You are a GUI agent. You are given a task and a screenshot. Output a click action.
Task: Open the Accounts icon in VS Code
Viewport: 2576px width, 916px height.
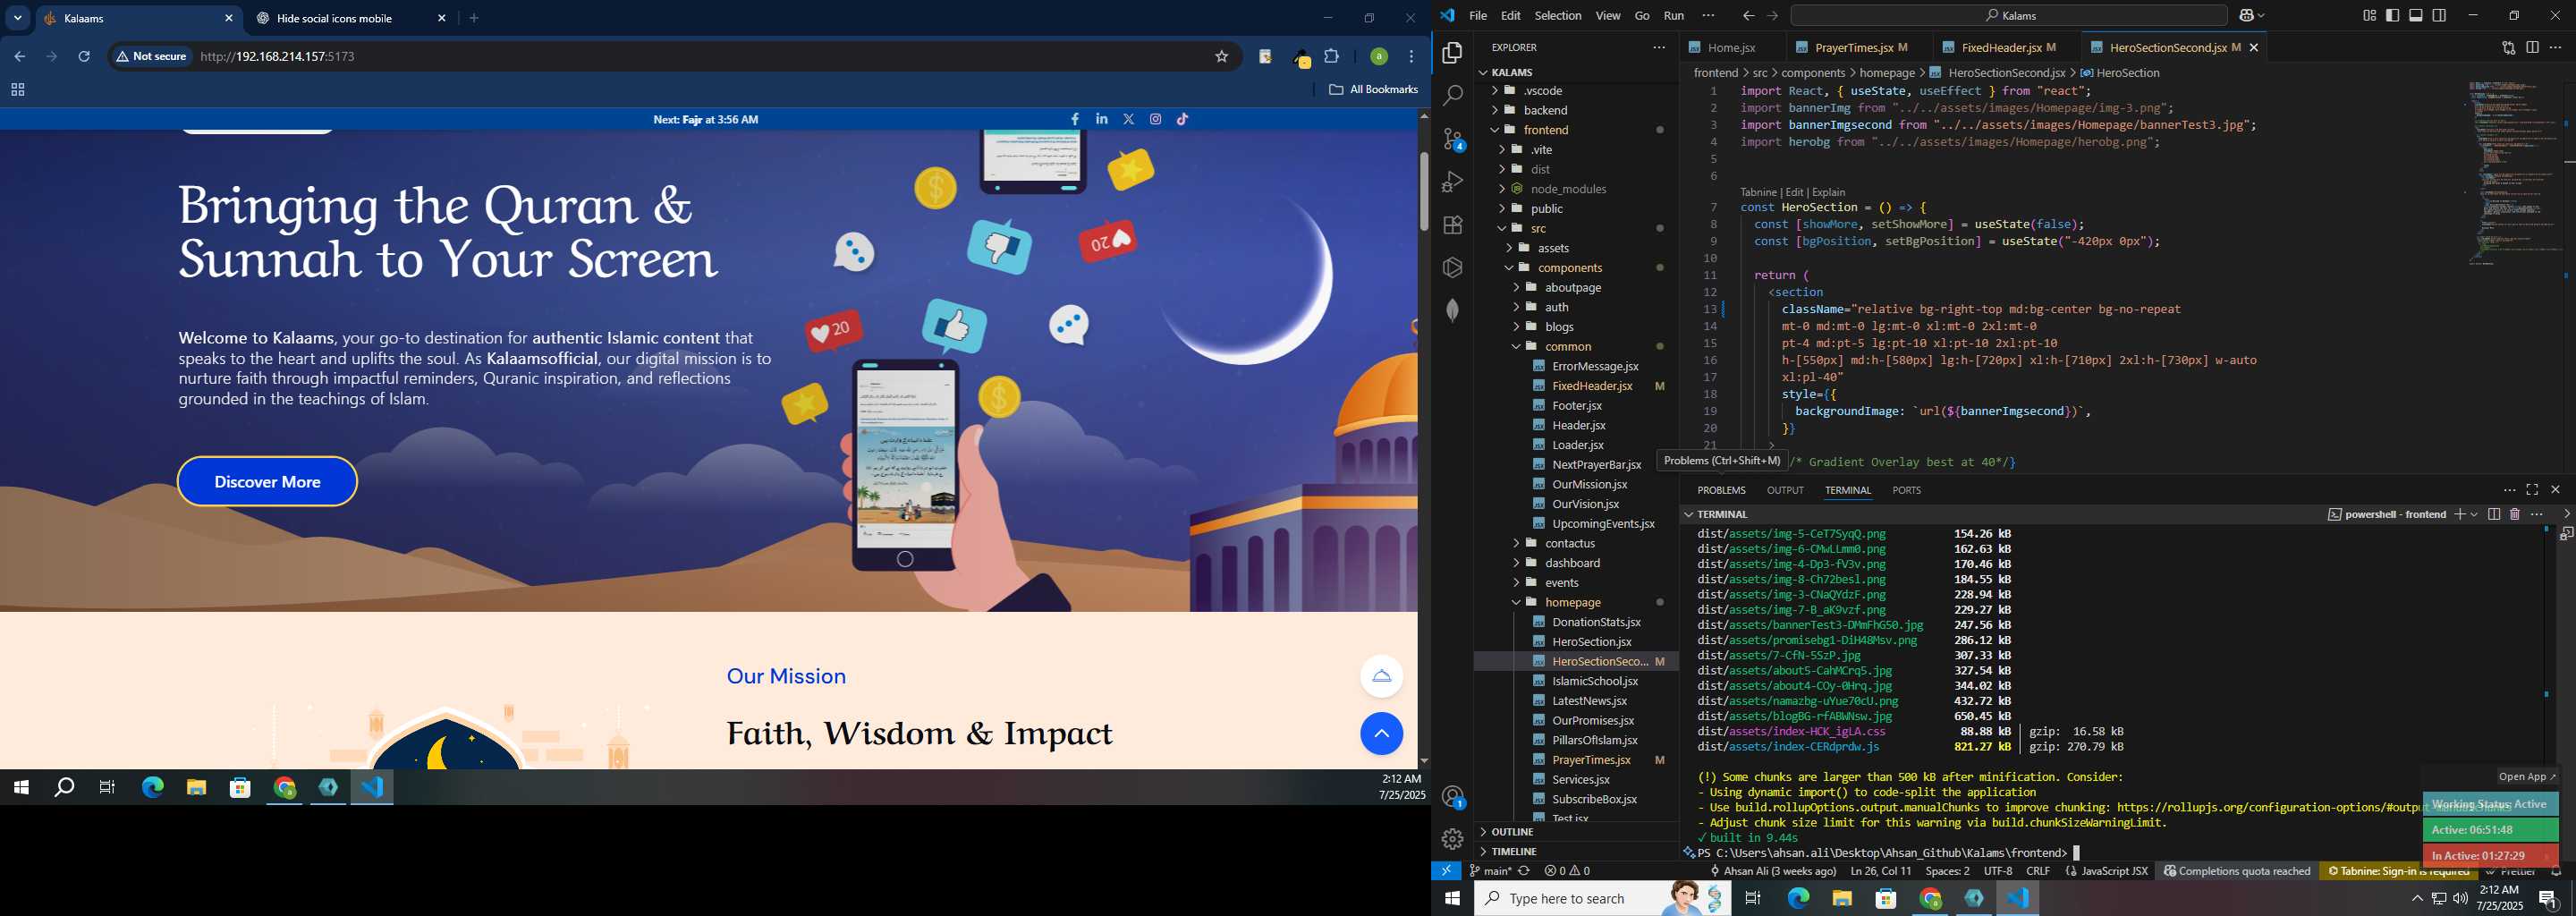click(1452, 797)
